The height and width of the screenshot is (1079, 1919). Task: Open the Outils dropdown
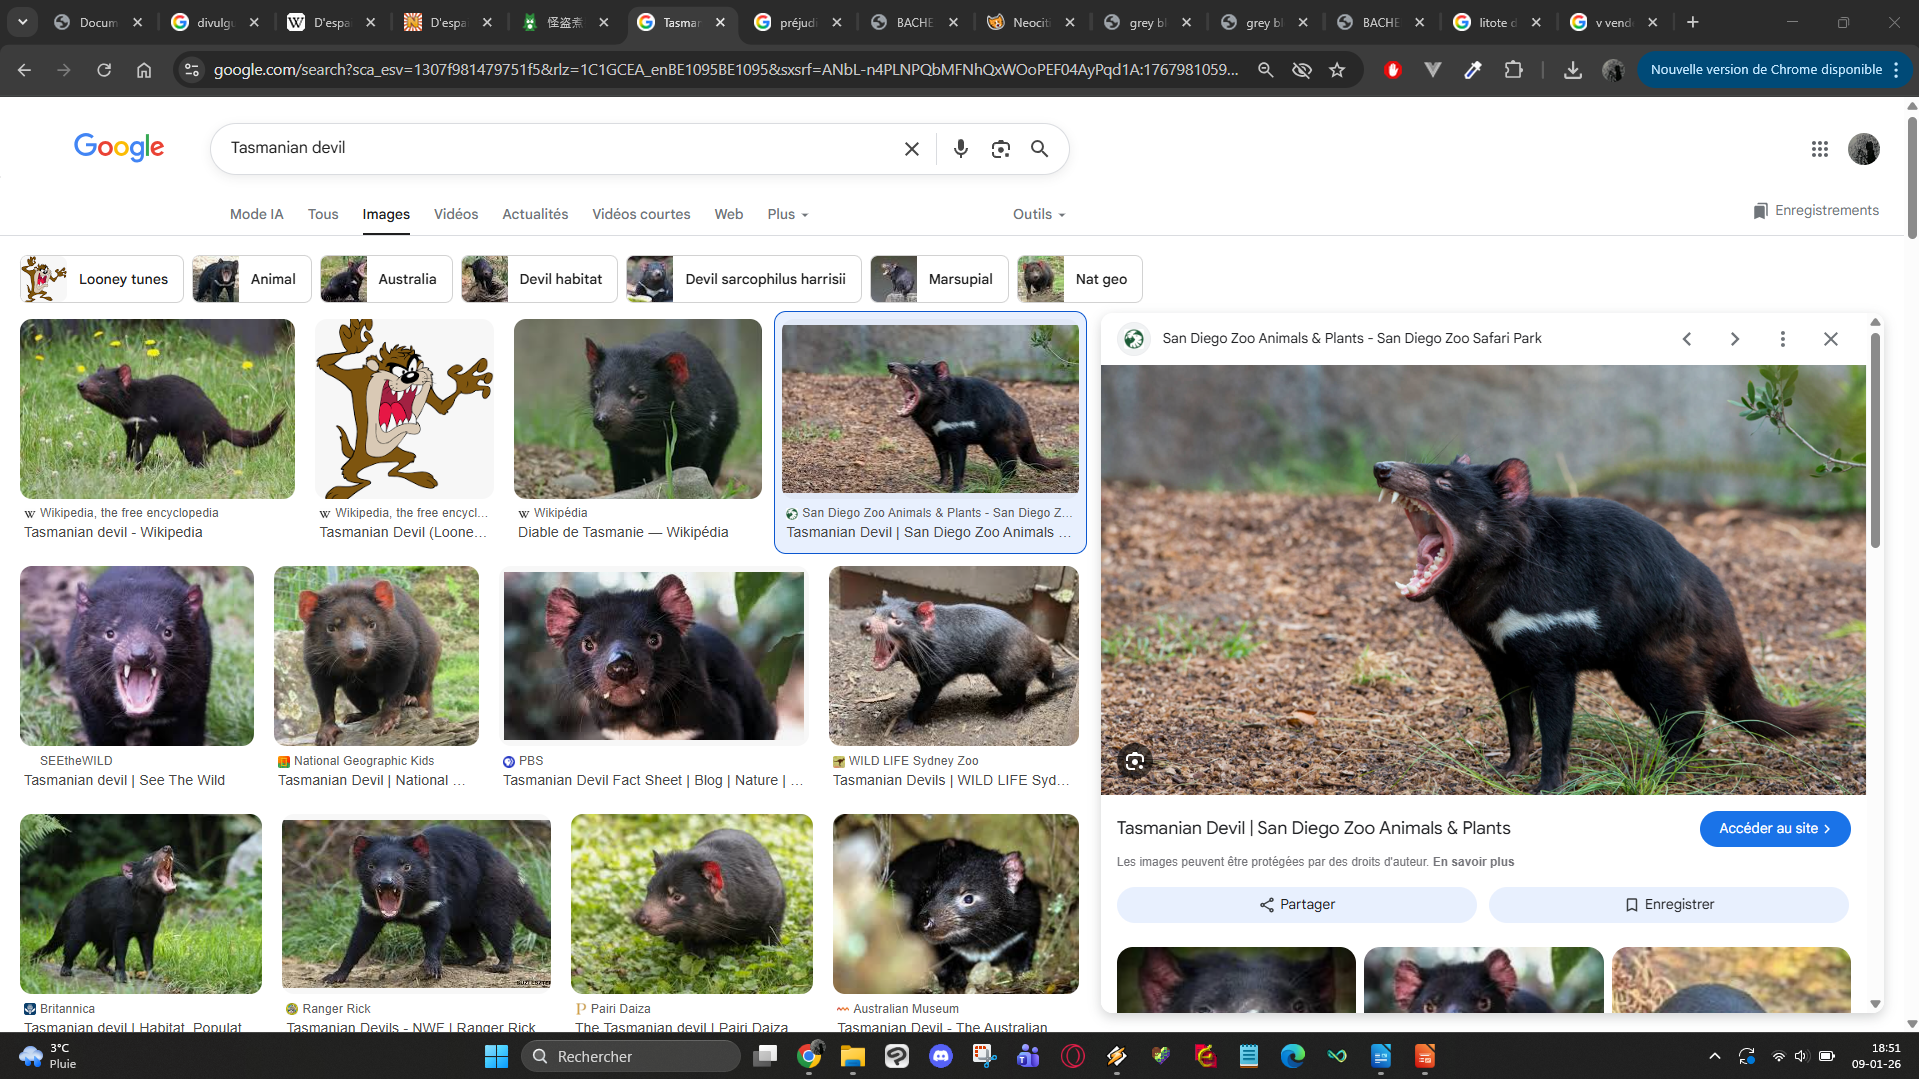pos(1038,214)
